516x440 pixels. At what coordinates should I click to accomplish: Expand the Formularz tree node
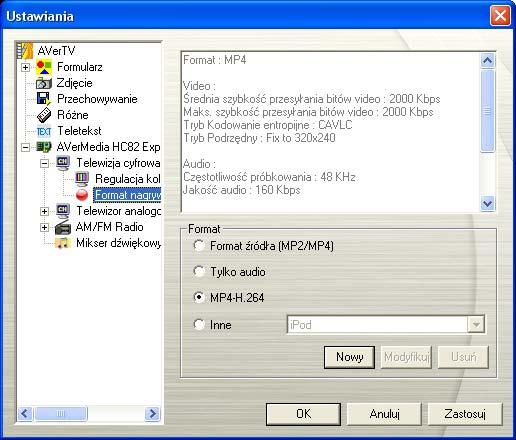click(x=25, y=67)
